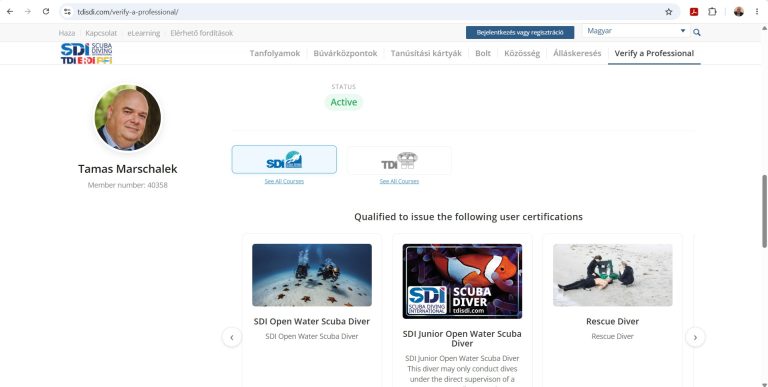Open the Chrome profile avatar

(739, 12)
